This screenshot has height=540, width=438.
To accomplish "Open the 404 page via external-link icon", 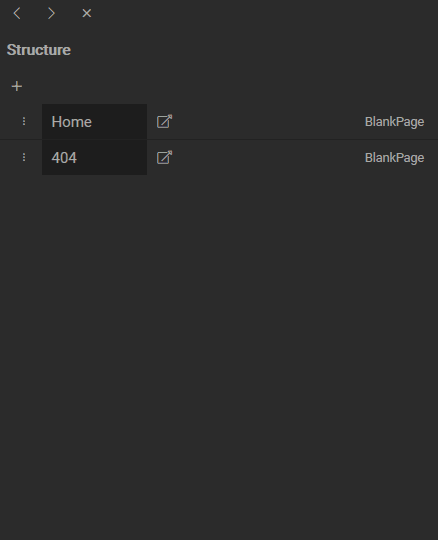I will (x=164, y=158).
